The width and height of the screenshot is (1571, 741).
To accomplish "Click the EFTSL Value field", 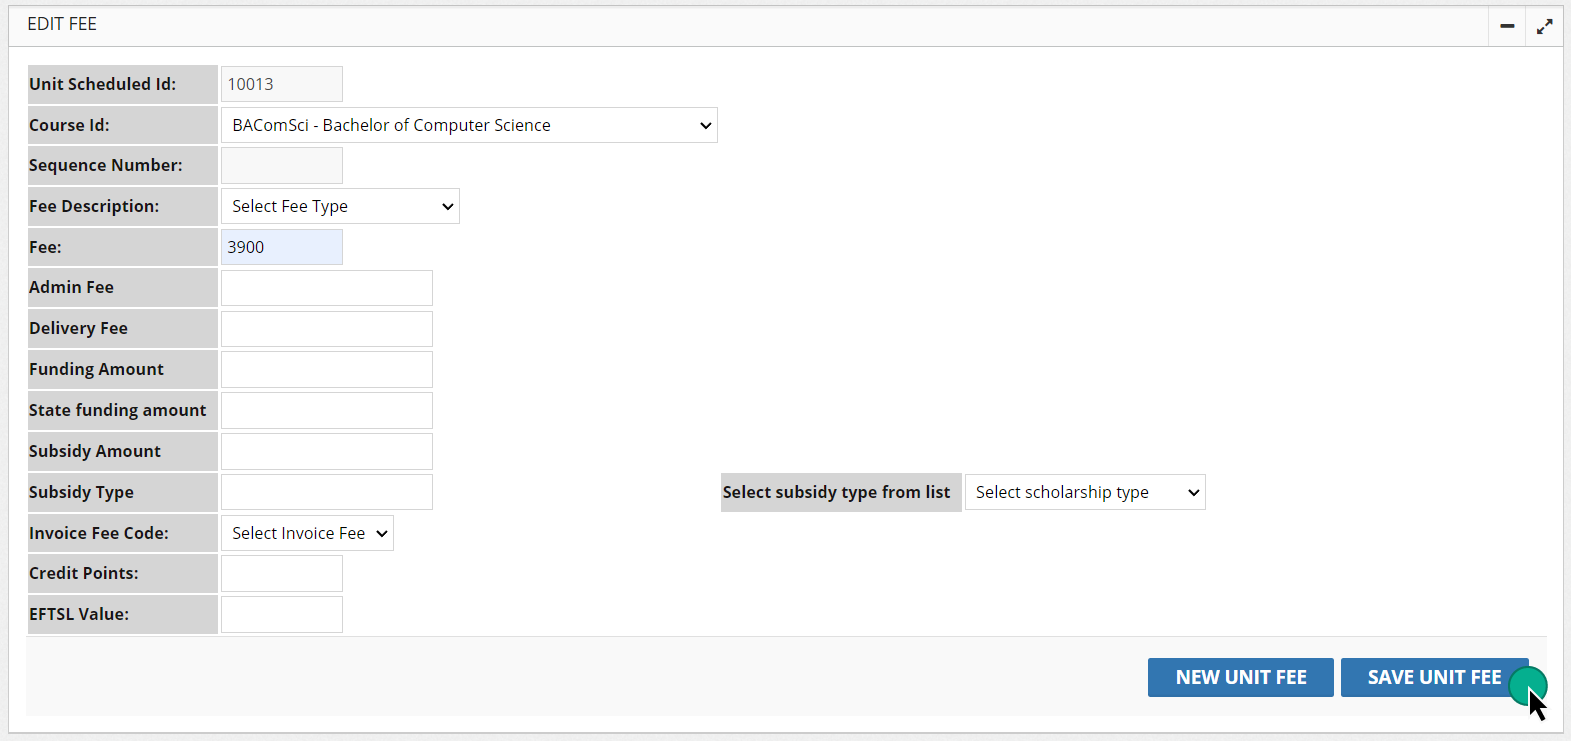I will click(x=281, y=614).
